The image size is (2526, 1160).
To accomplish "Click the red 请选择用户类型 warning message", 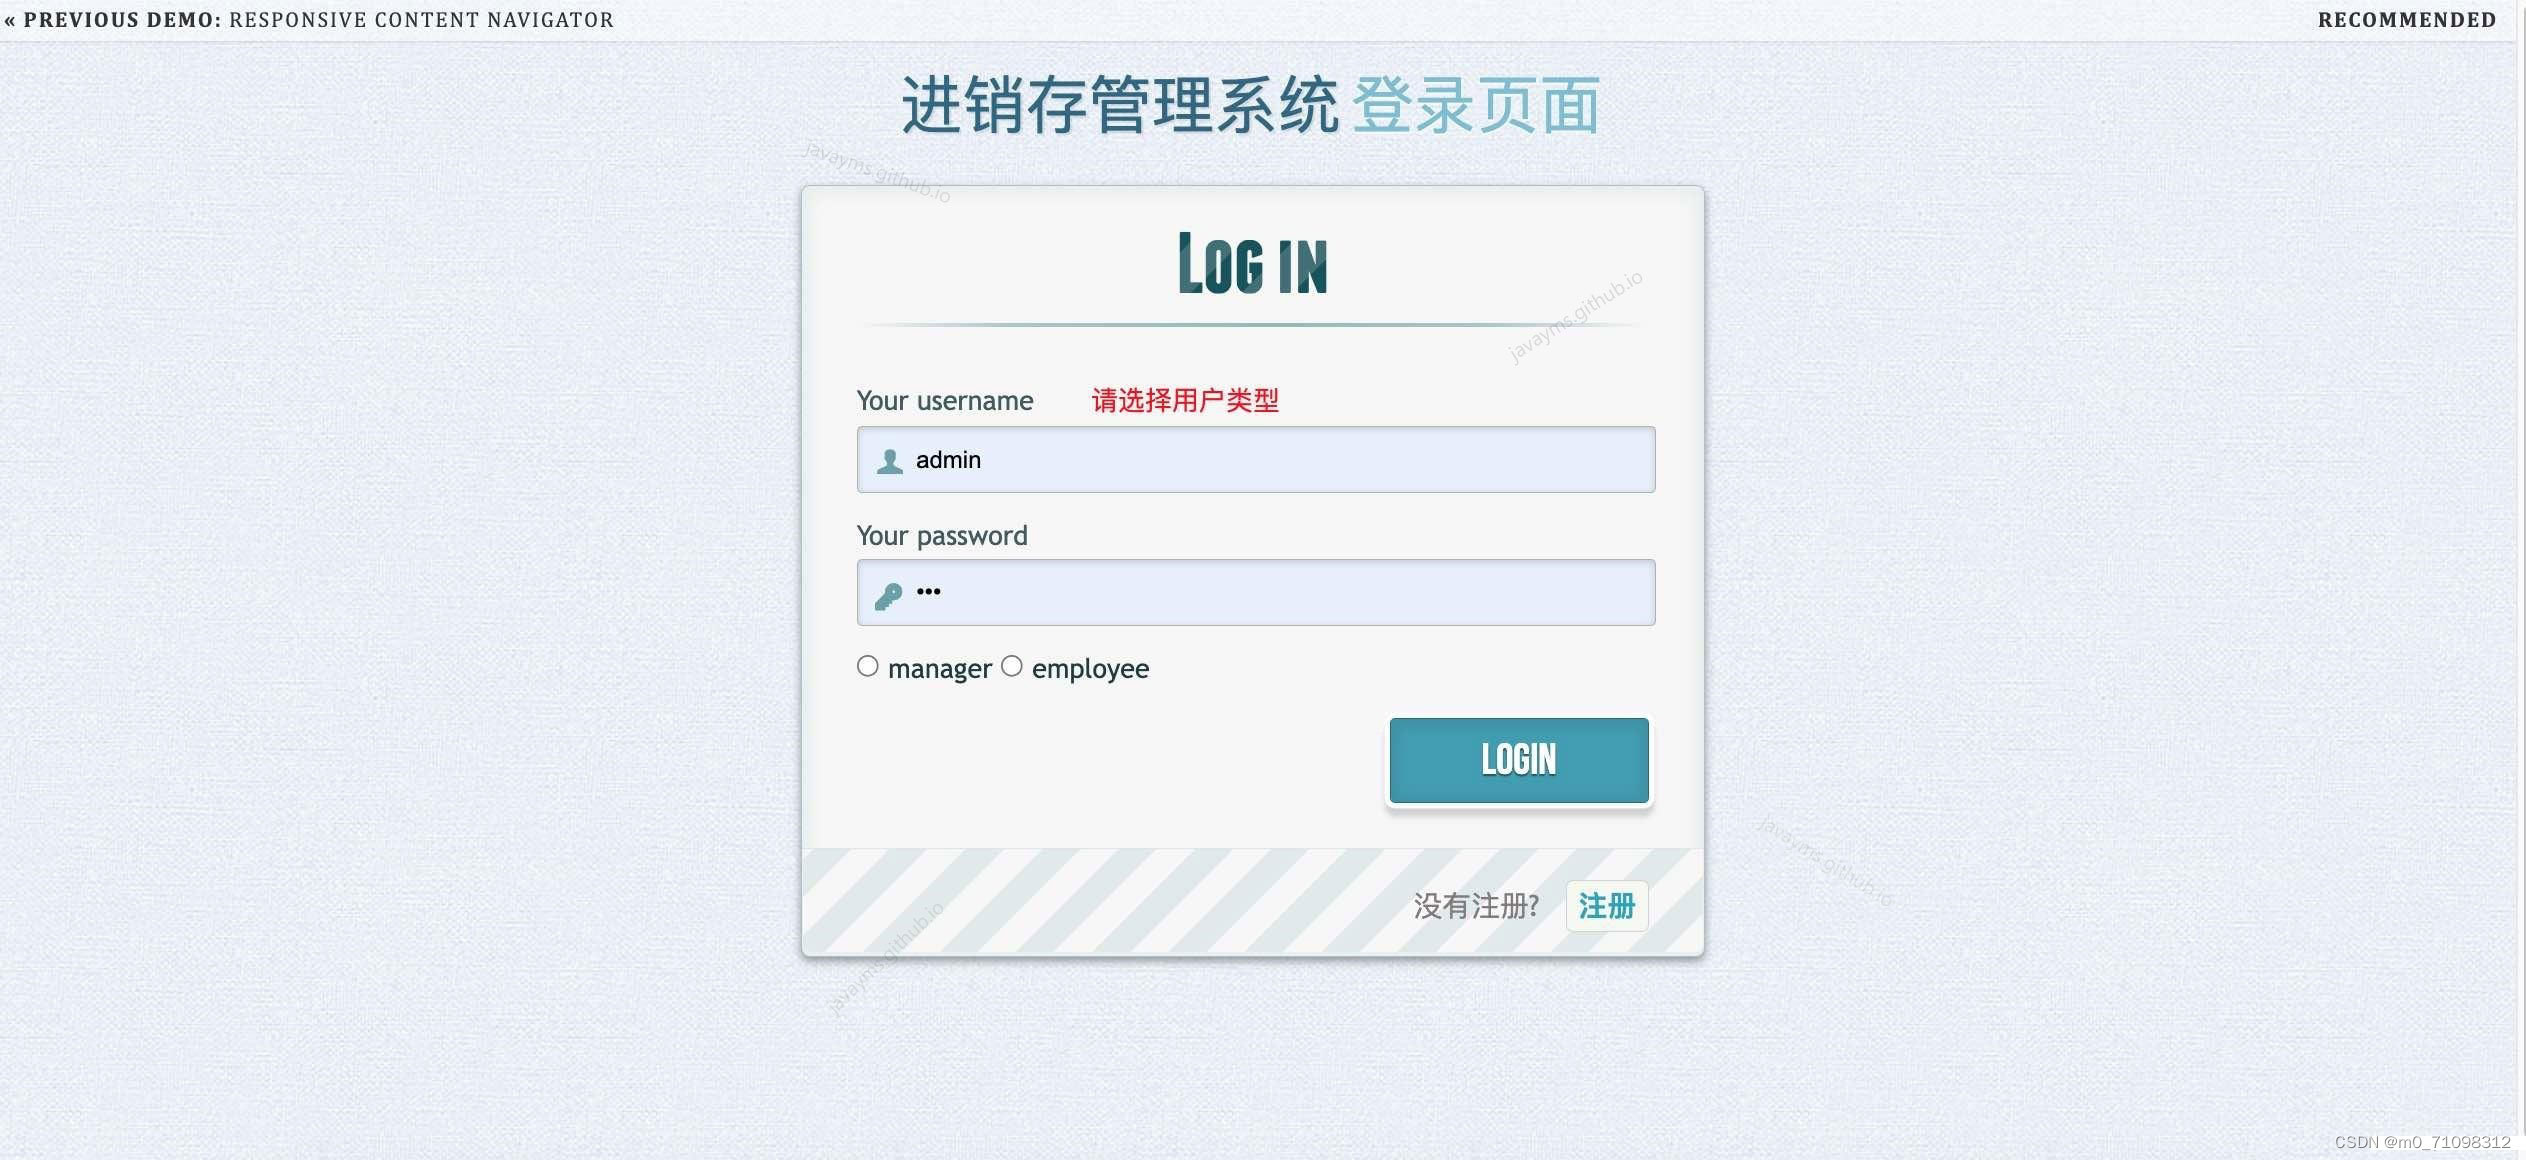I will click(x=1185, y=401).
